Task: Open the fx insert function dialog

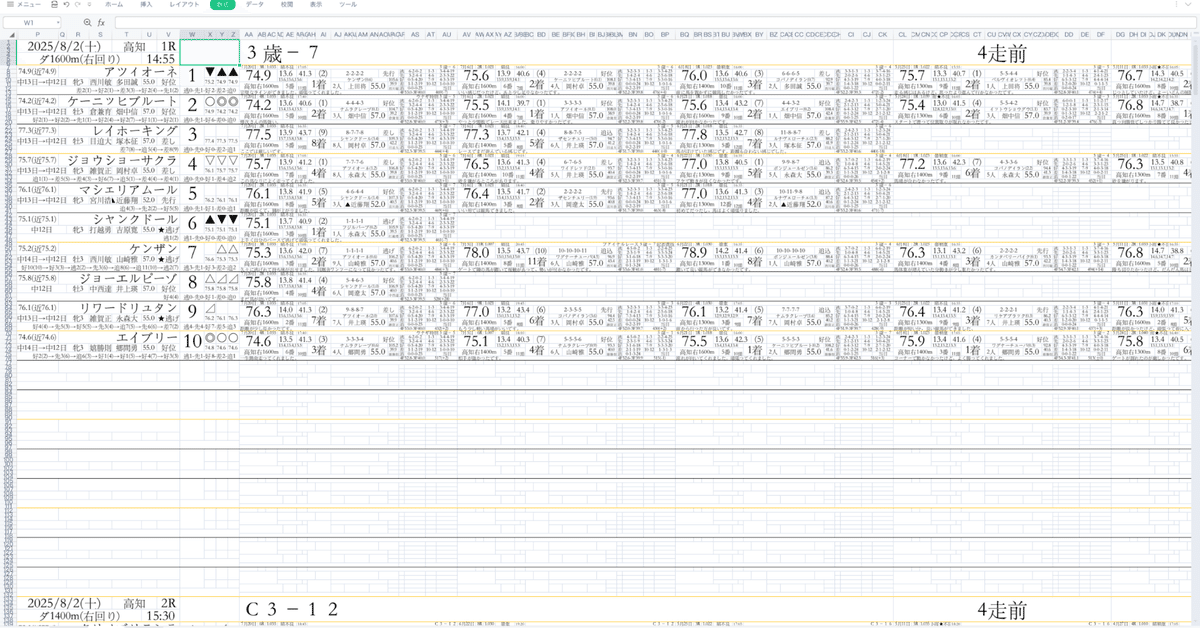Action: (x=101, y=21)
